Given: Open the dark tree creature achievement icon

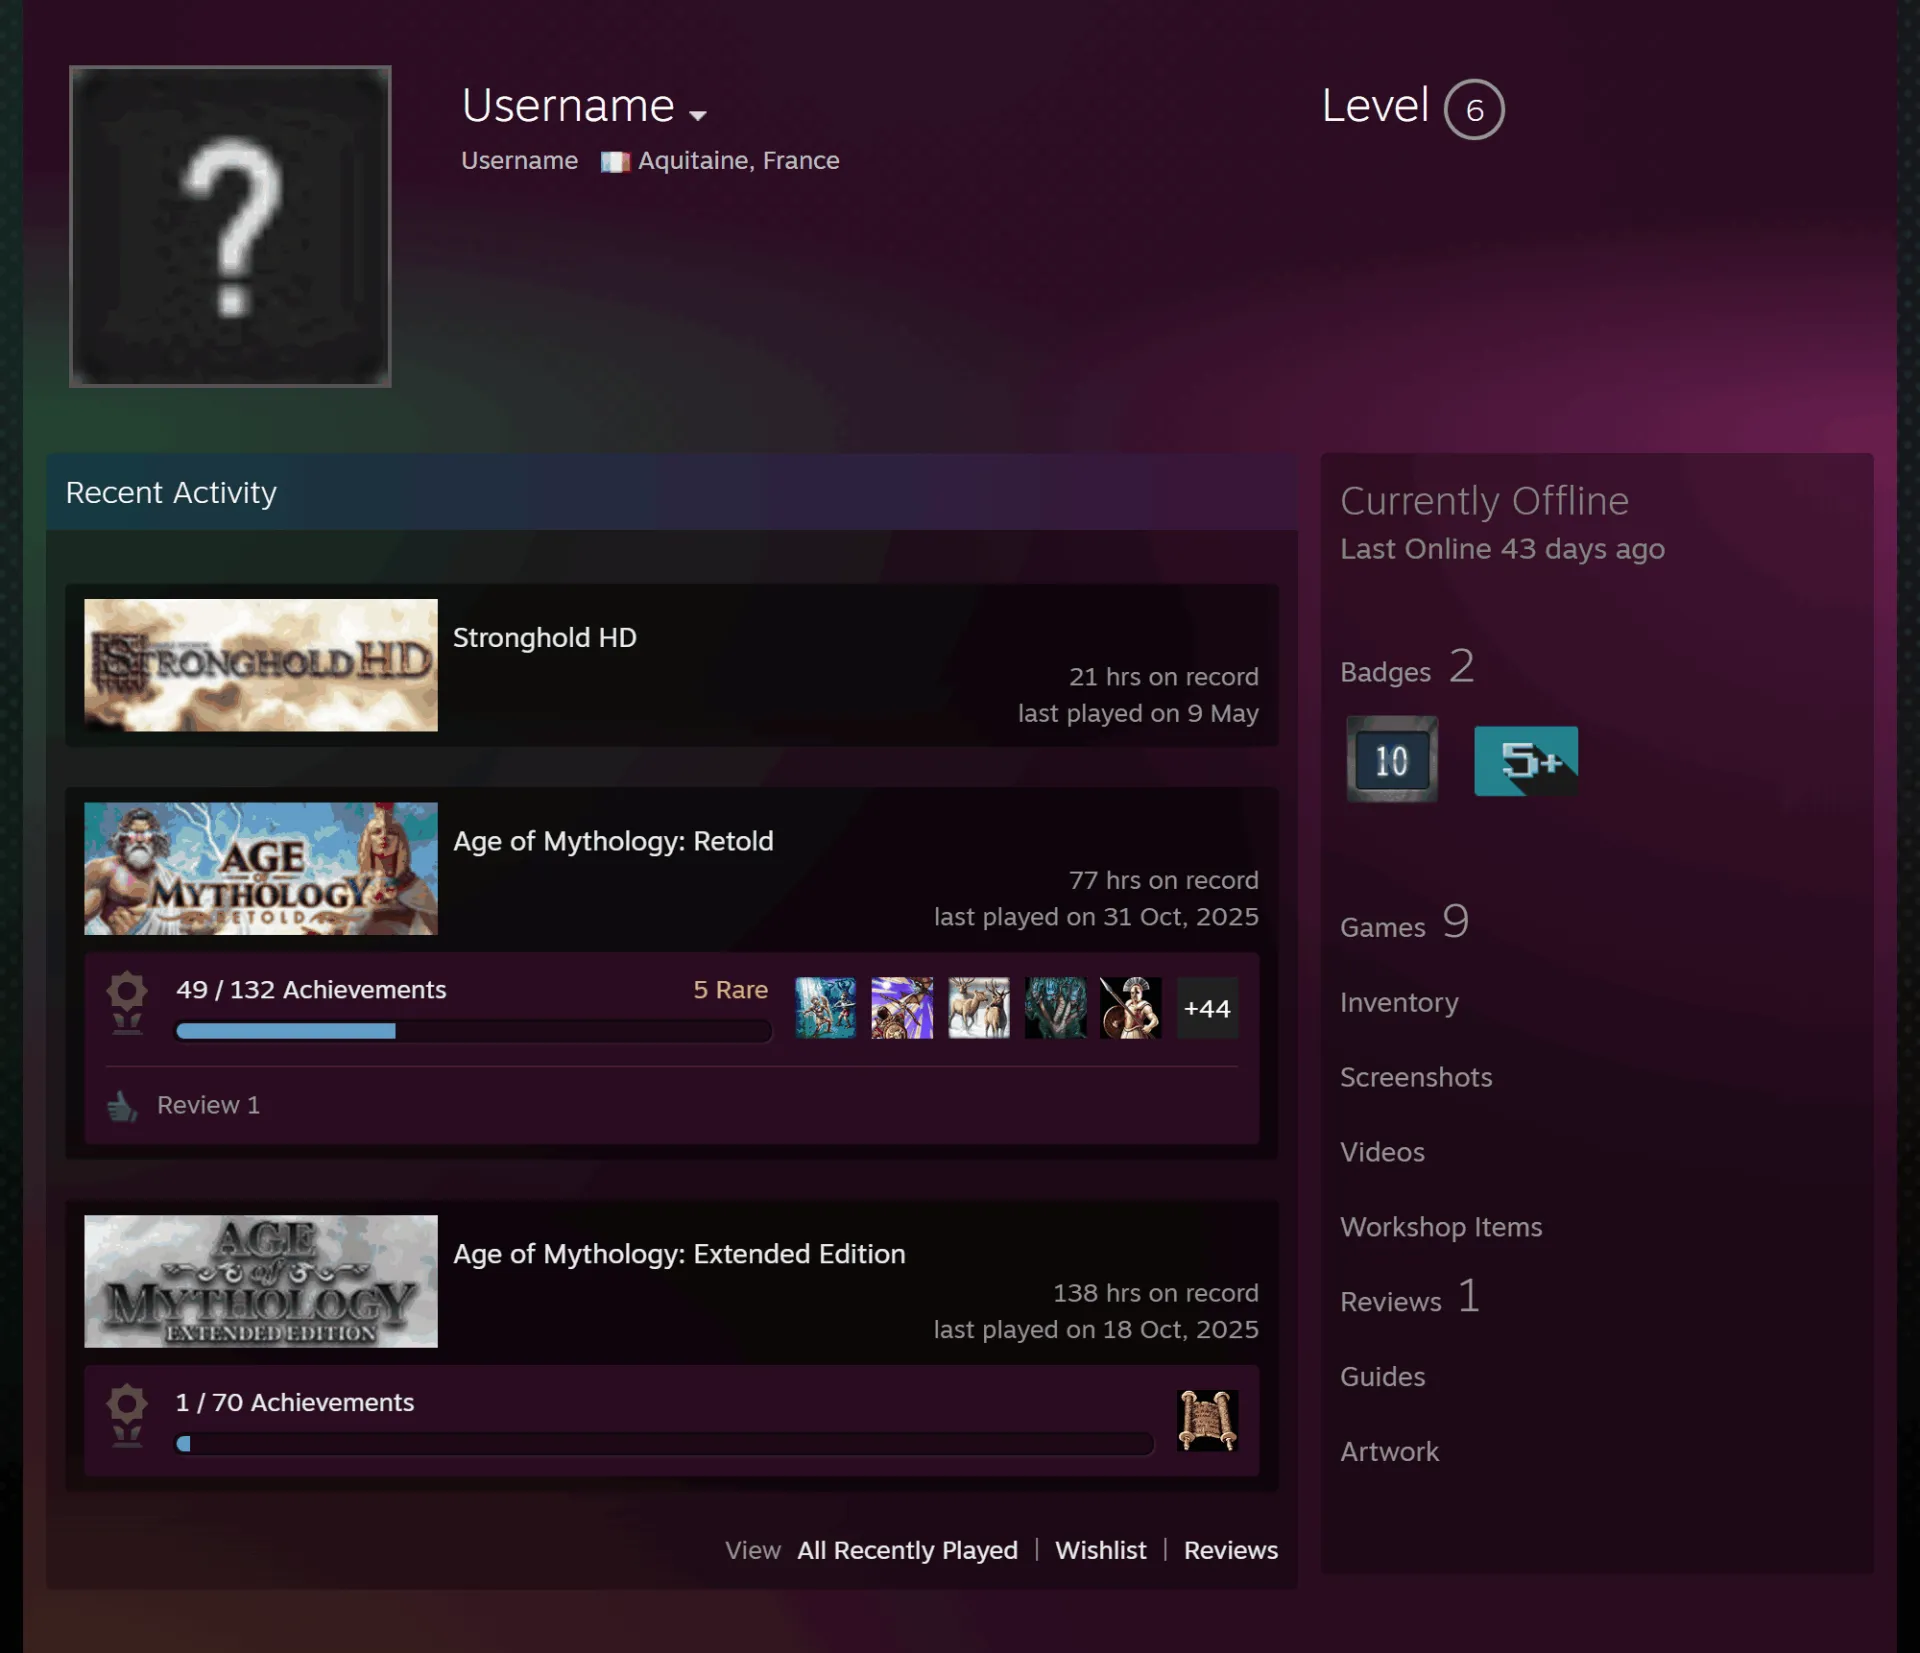Looking at the screenshot, I should tap(1055, 1008).
